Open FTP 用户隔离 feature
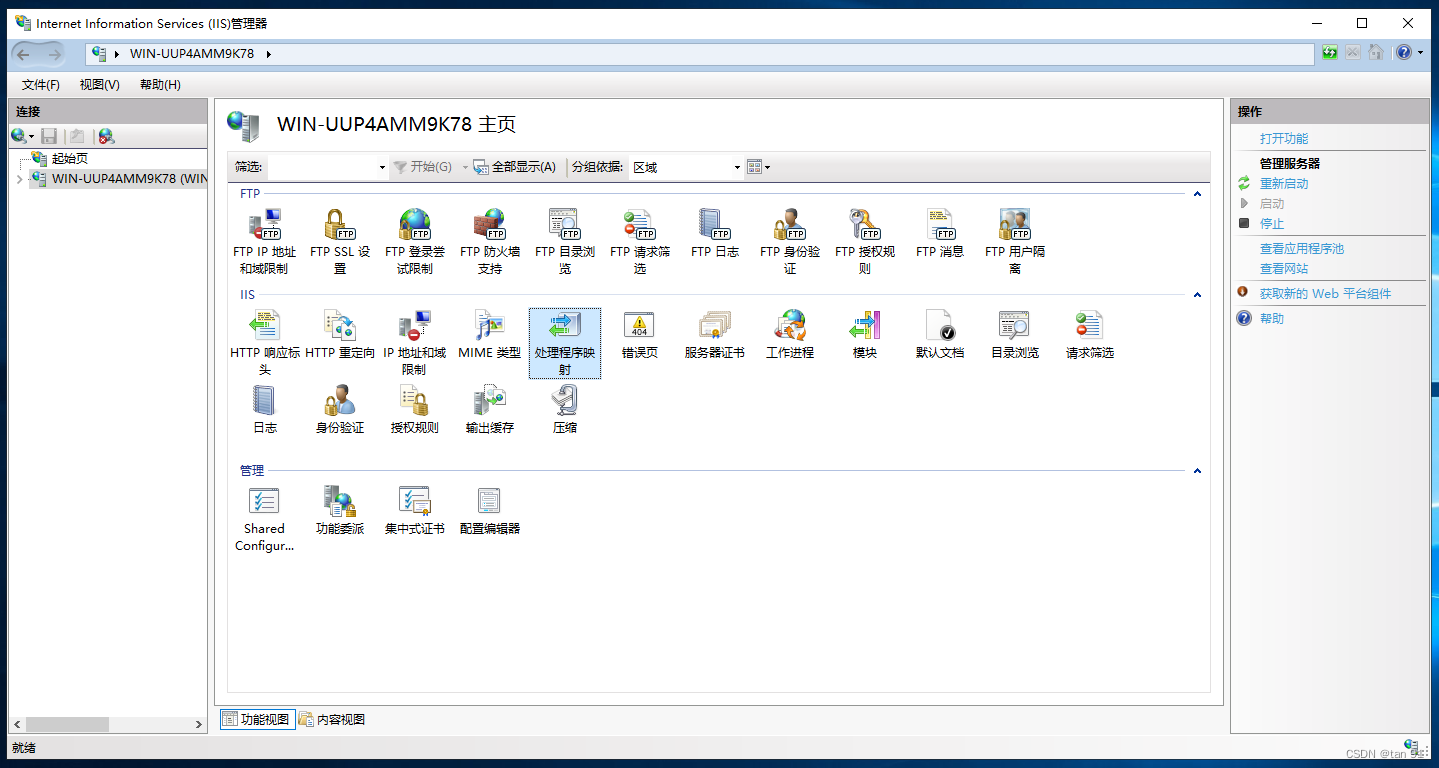Image resolution: width=1439 pixels, height=768 pixels. tap(1015, 241)
